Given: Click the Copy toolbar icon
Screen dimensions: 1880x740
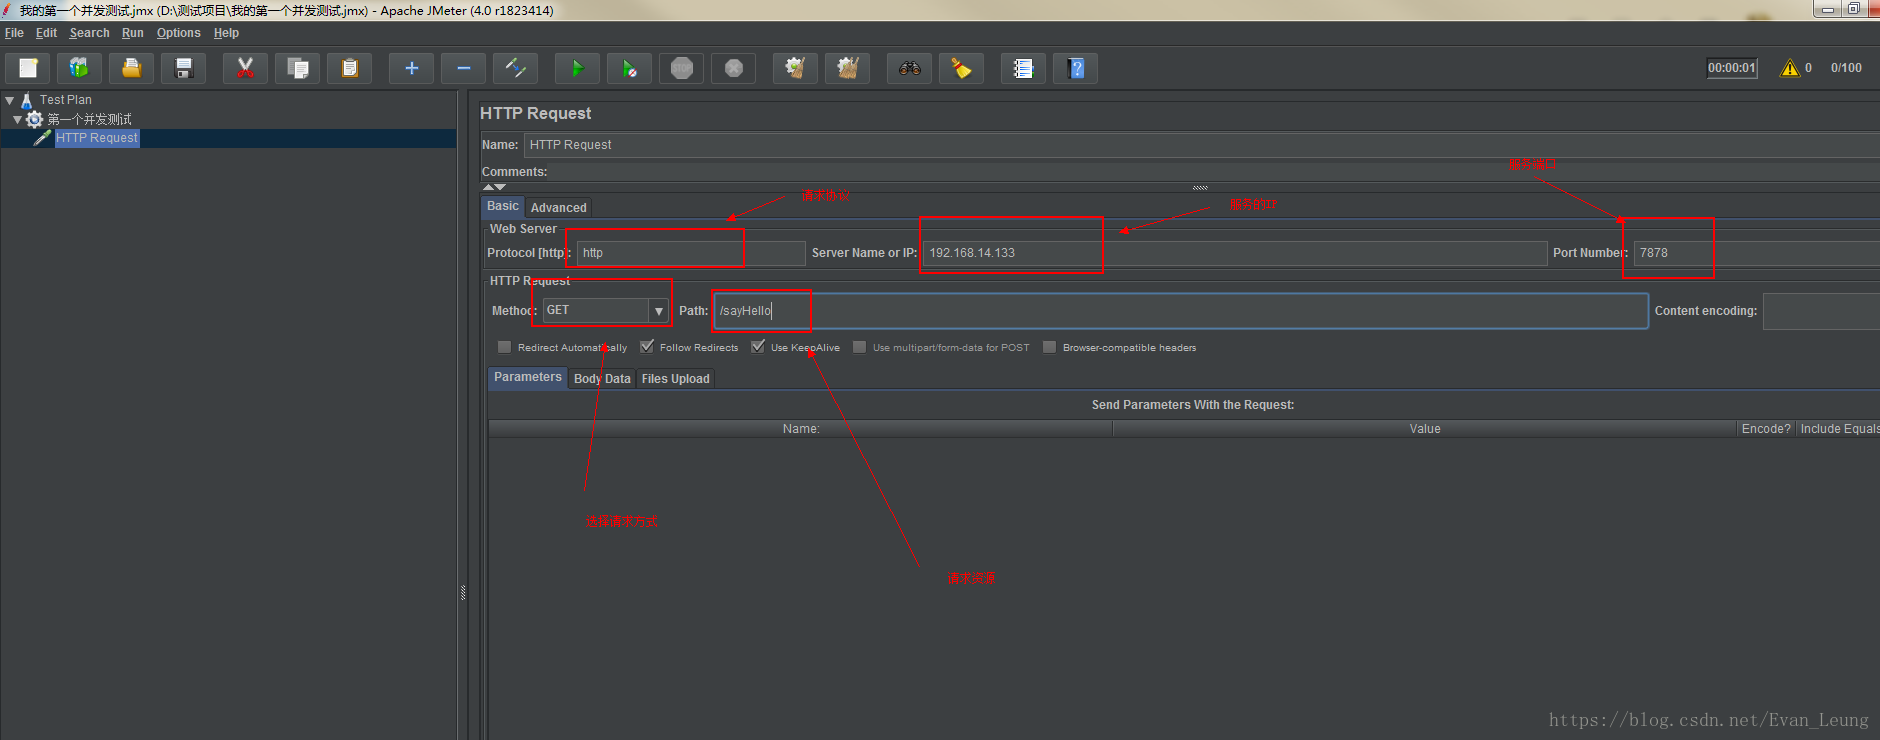Looking at the screenshot, I should [x=297, y=68].
